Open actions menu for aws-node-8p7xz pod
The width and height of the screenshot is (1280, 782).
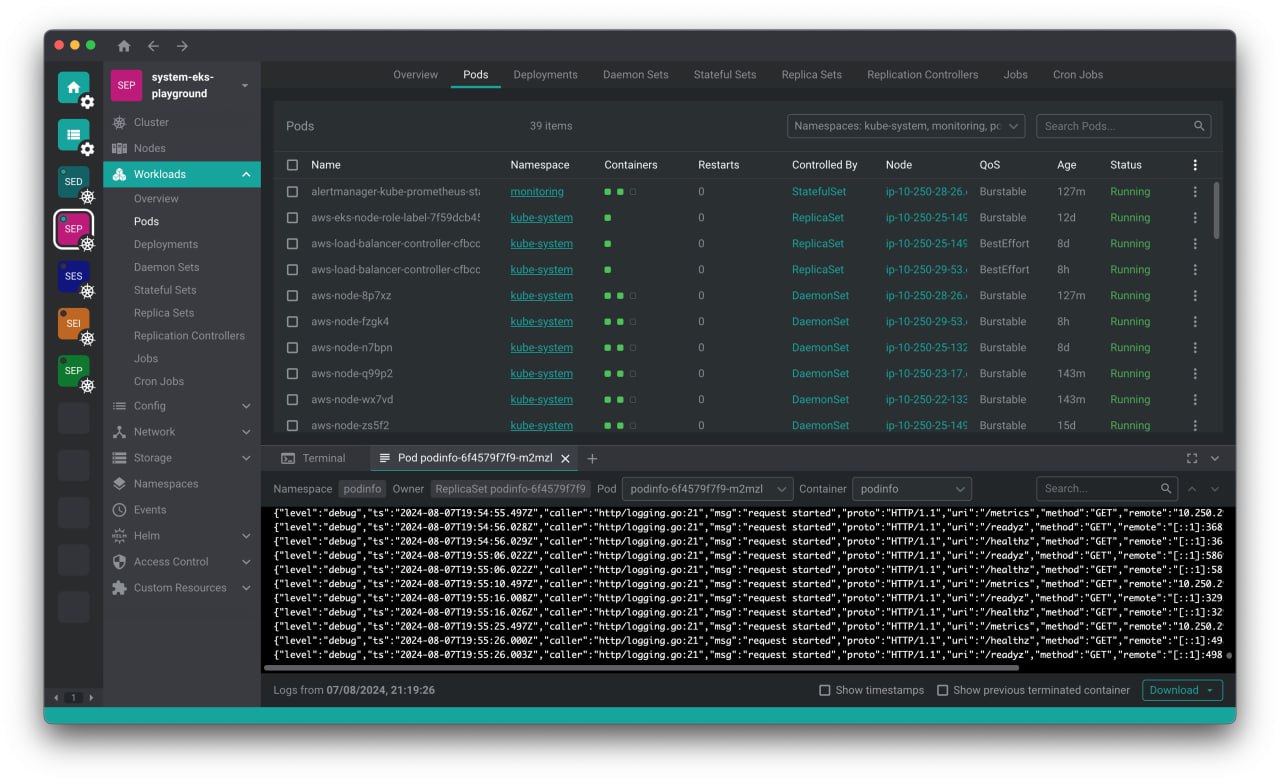click(x=1194, y=296)
